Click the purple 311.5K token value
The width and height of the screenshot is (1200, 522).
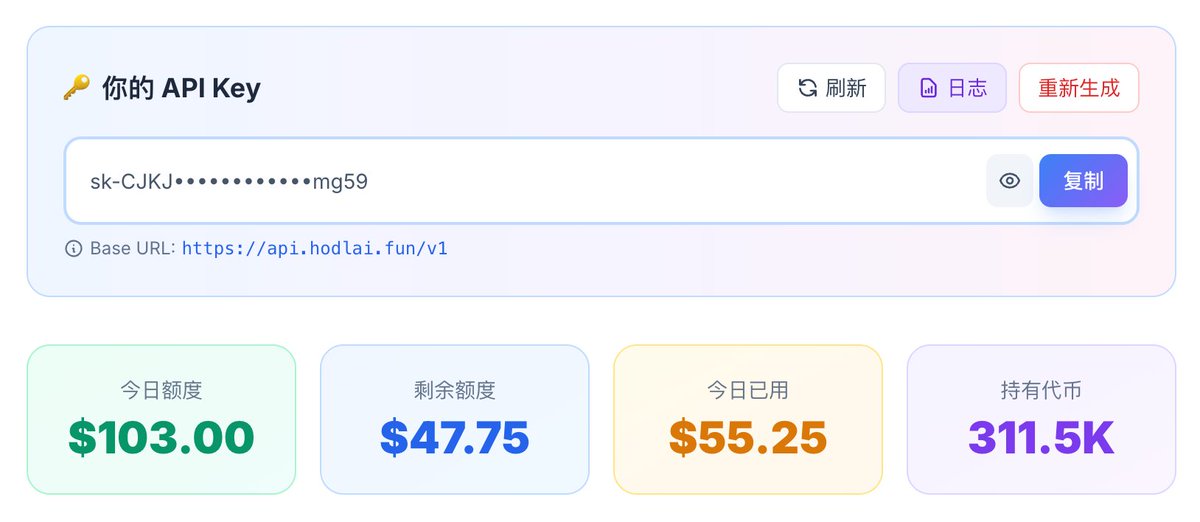point(1041,437)
